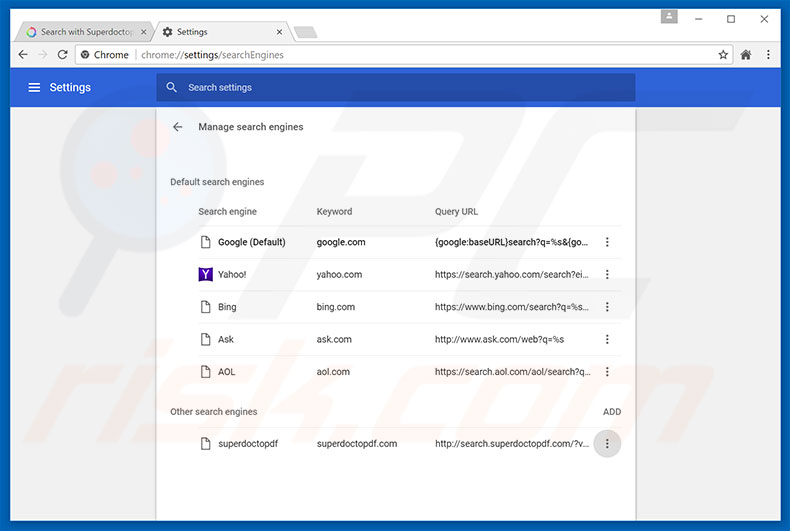The image size is (790, 531).
Task: Click the Other search engines heading
Action: 213,412
